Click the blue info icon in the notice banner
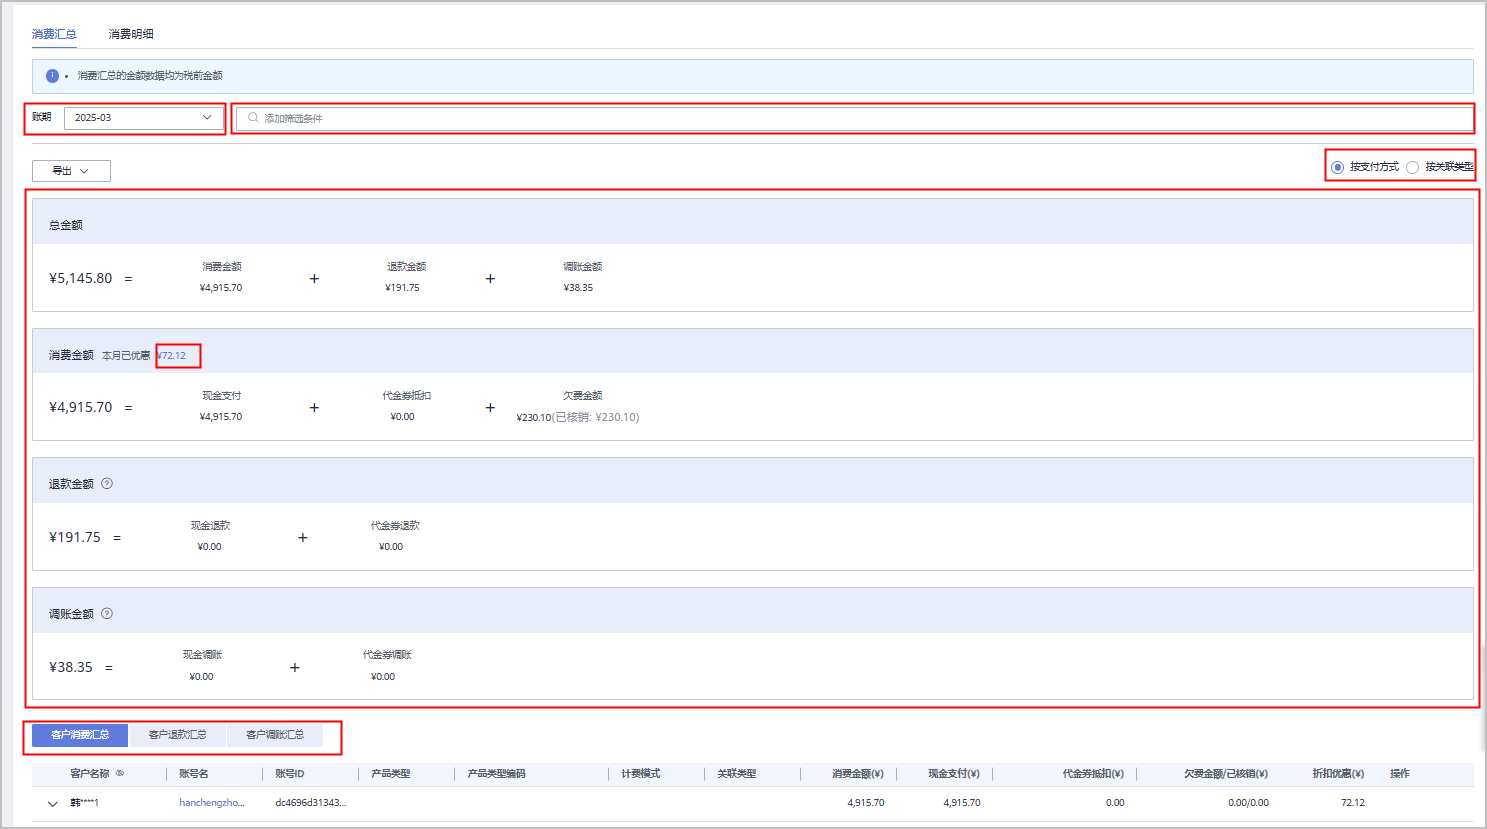Viewport: 1487px width, 829px height. (x=52, y=76)
